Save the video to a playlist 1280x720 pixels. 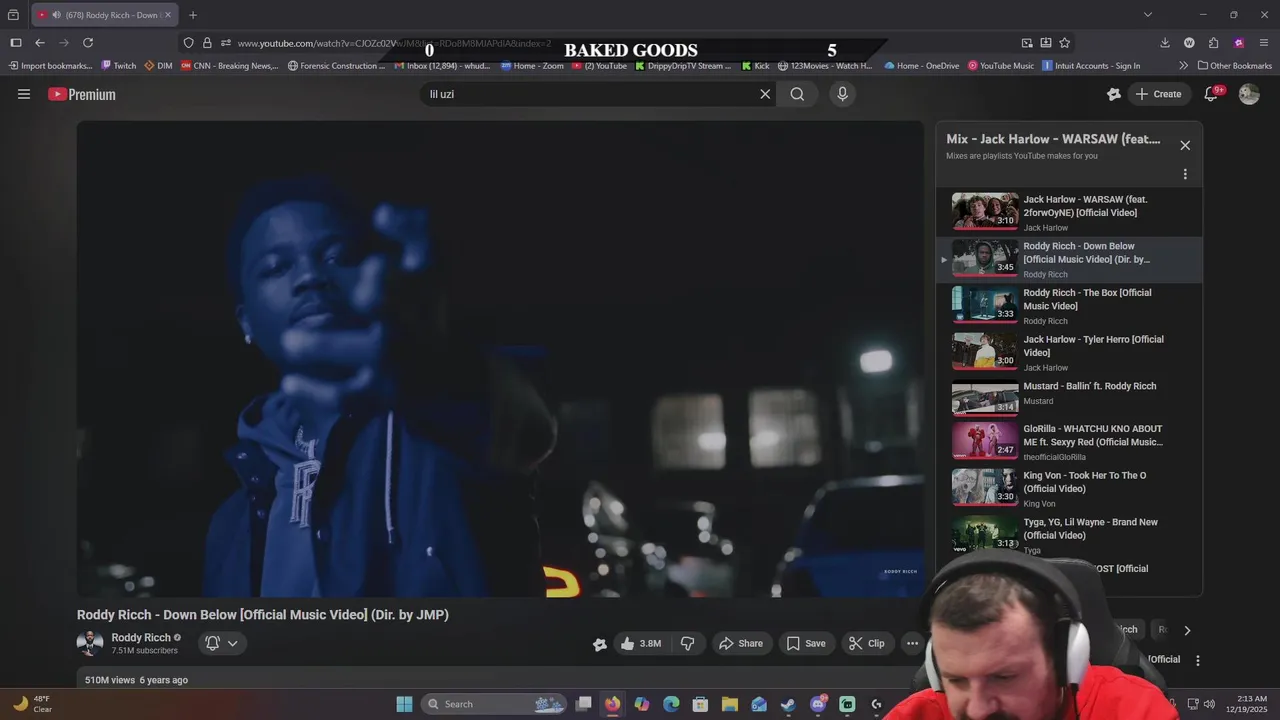(x=805, y=643)
